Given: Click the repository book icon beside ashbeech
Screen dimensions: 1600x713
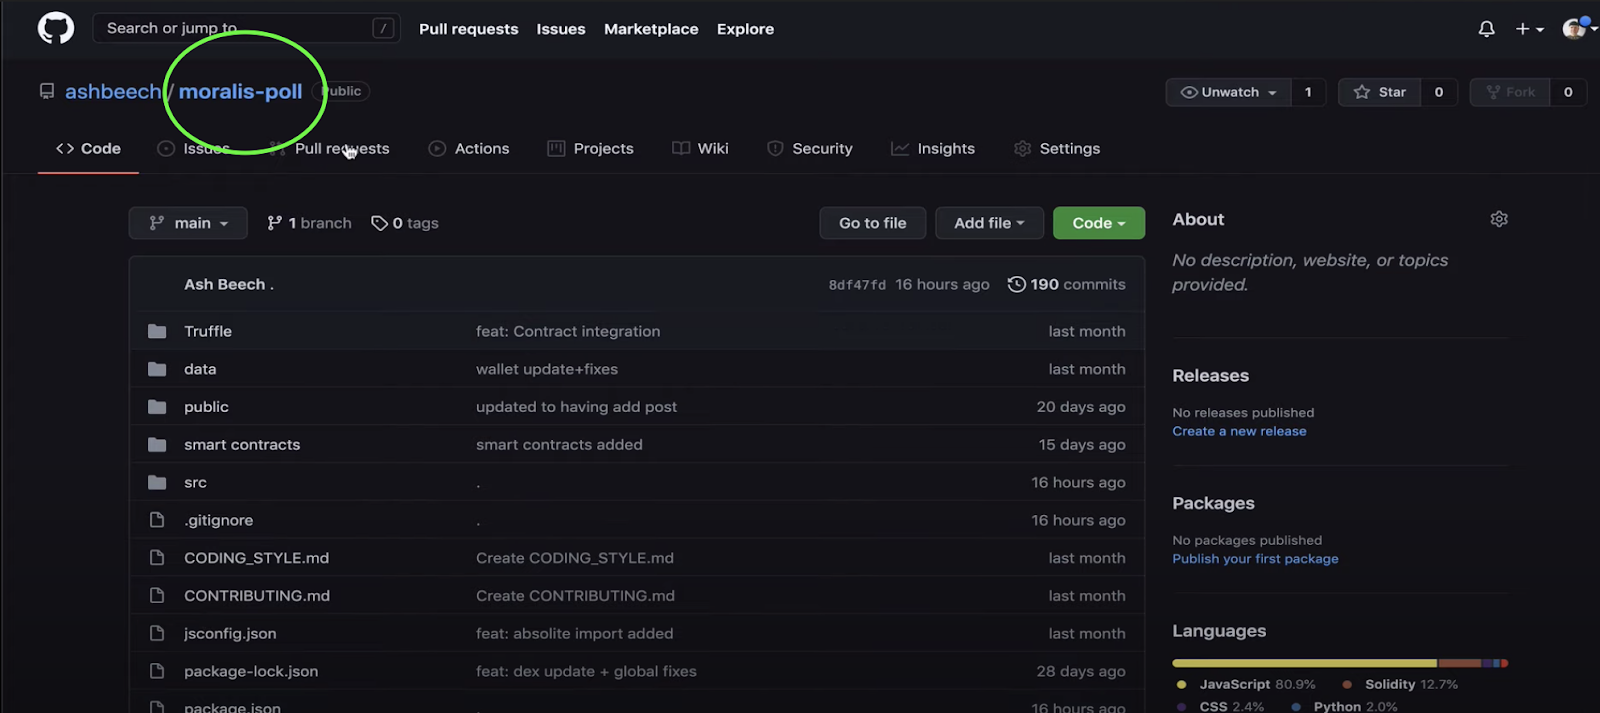Looking at the screenshot, I should point(47,91).
